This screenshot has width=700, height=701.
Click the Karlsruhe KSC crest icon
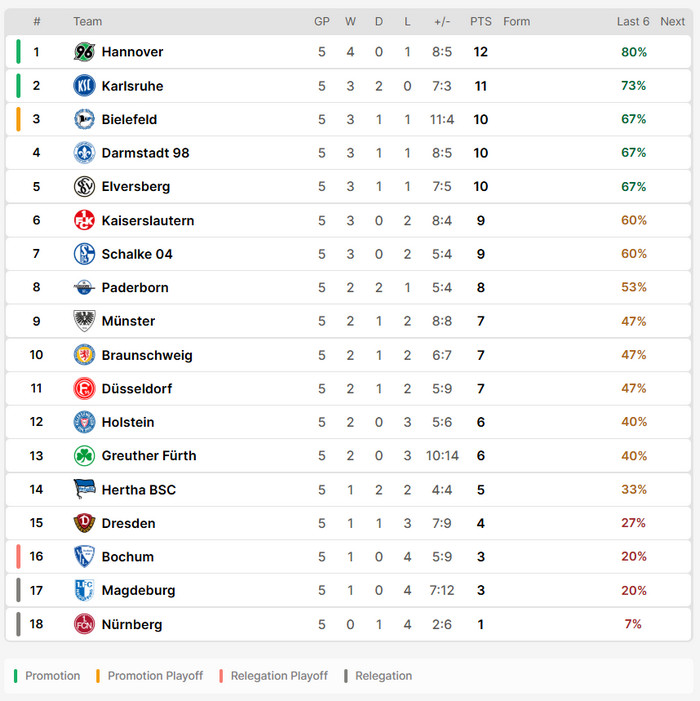pos(84,86)
